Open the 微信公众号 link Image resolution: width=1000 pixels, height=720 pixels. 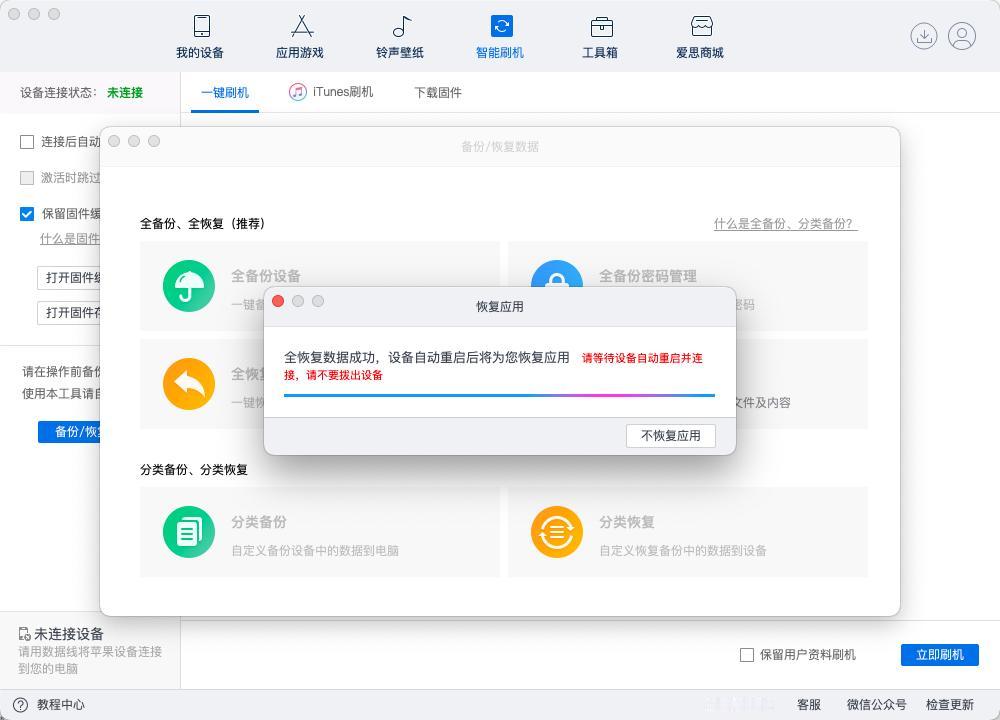pos(876,705)
